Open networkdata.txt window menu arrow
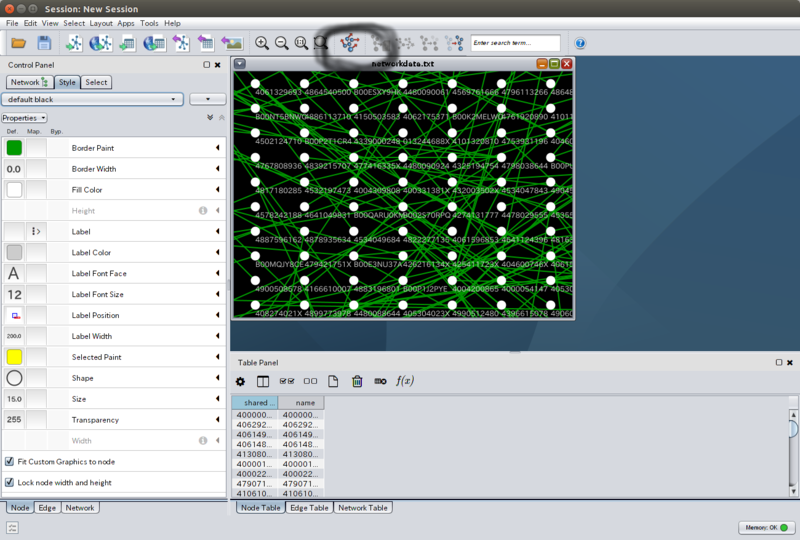800x540 pixels. pyautogui.click(x=240, y=64)
